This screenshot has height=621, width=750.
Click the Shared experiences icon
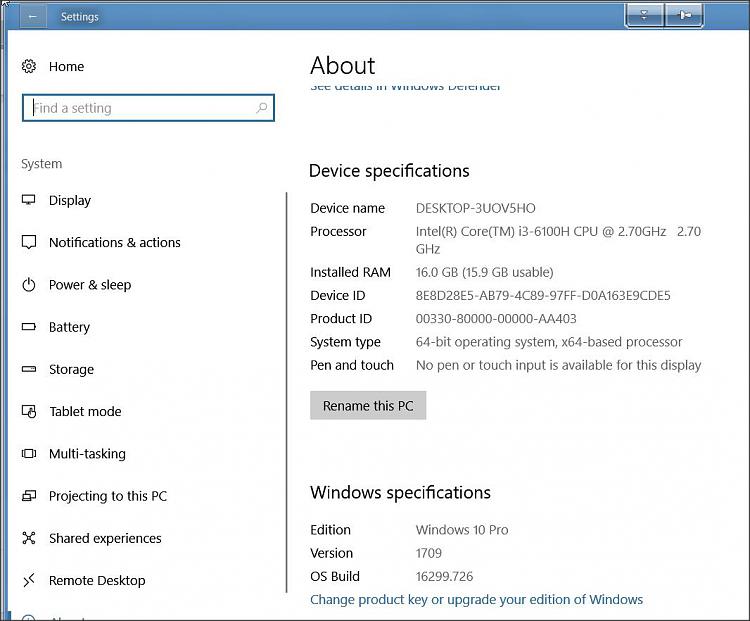click(29, 538)
